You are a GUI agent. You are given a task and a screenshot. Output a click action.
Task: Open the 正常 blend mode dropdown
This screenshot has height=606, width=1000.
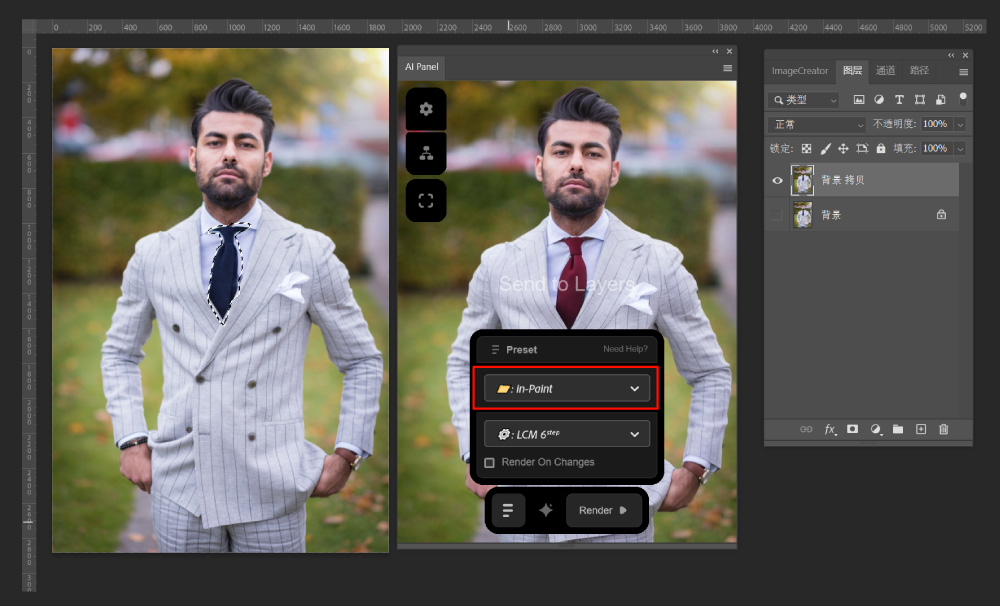pos(817,124)
